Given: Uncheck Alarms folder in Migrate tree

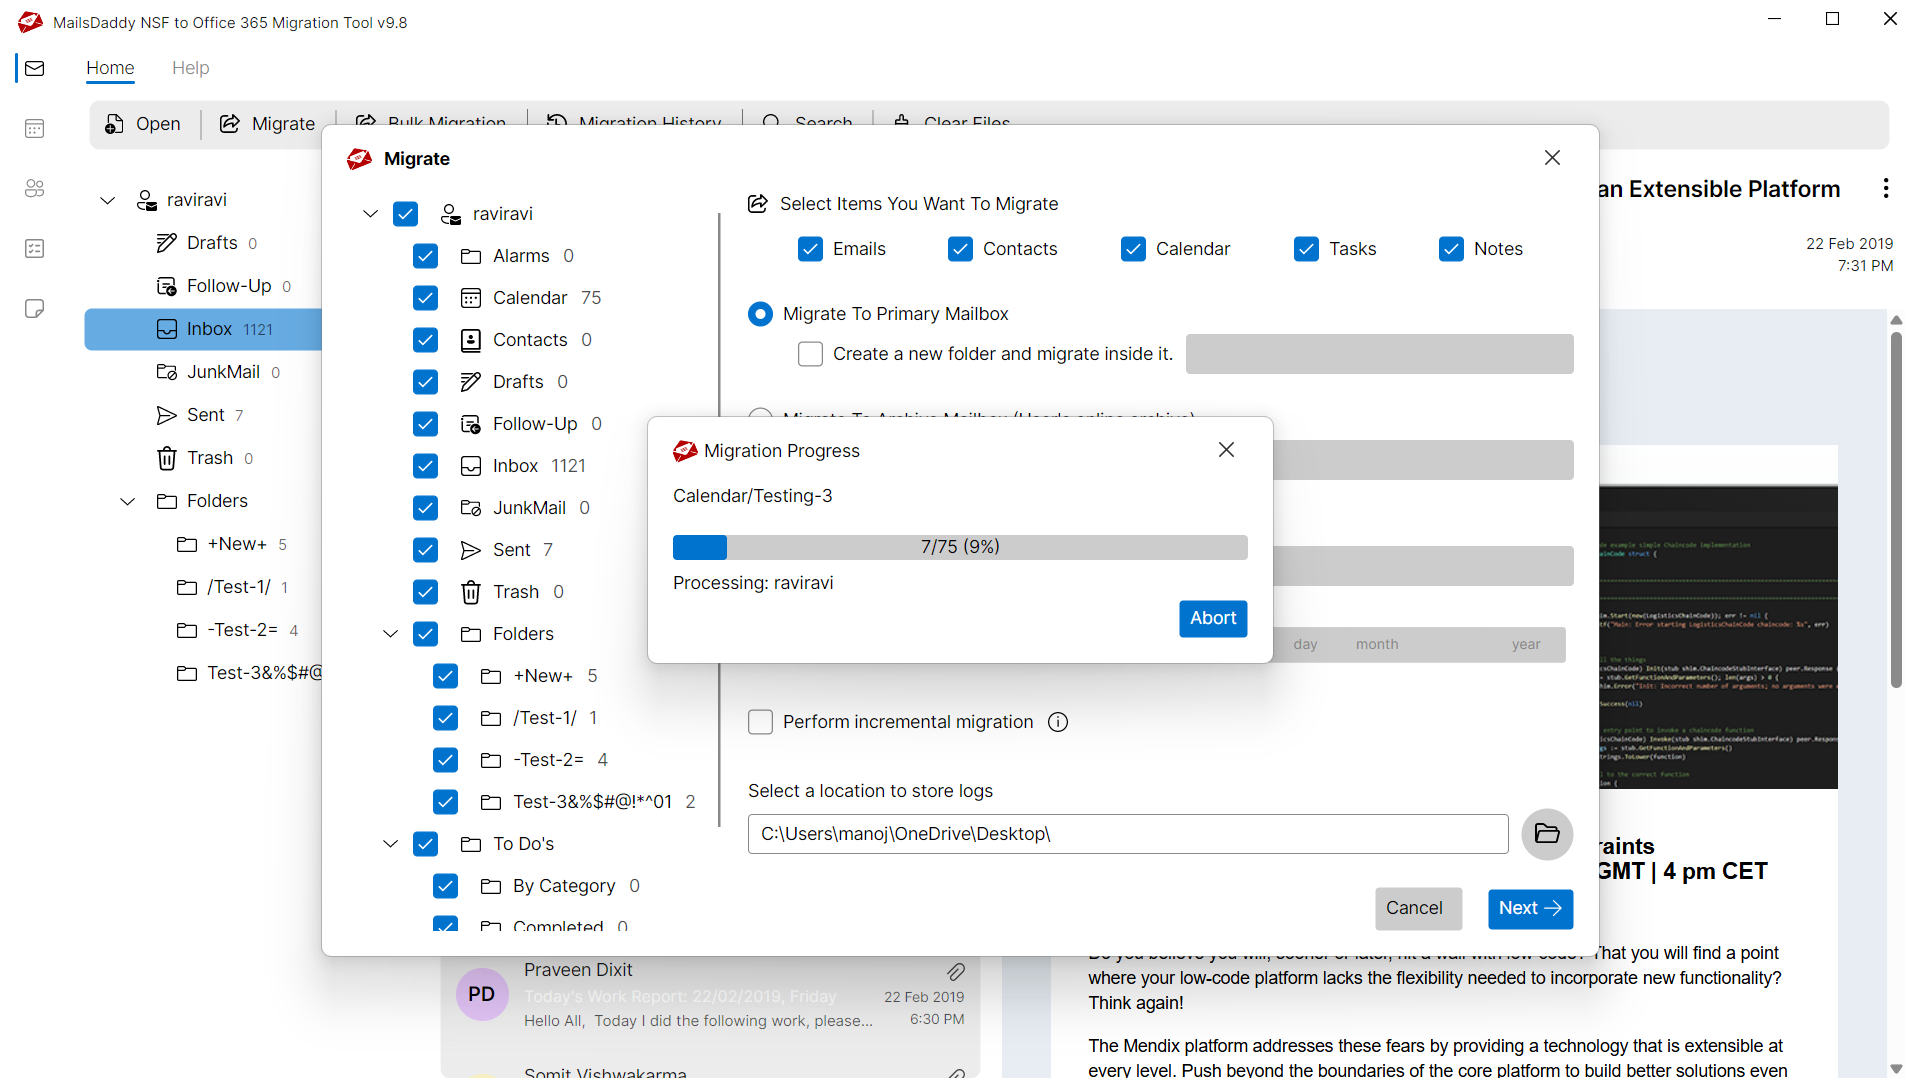Looking at the screenshot, I should [x=425, y=256].
